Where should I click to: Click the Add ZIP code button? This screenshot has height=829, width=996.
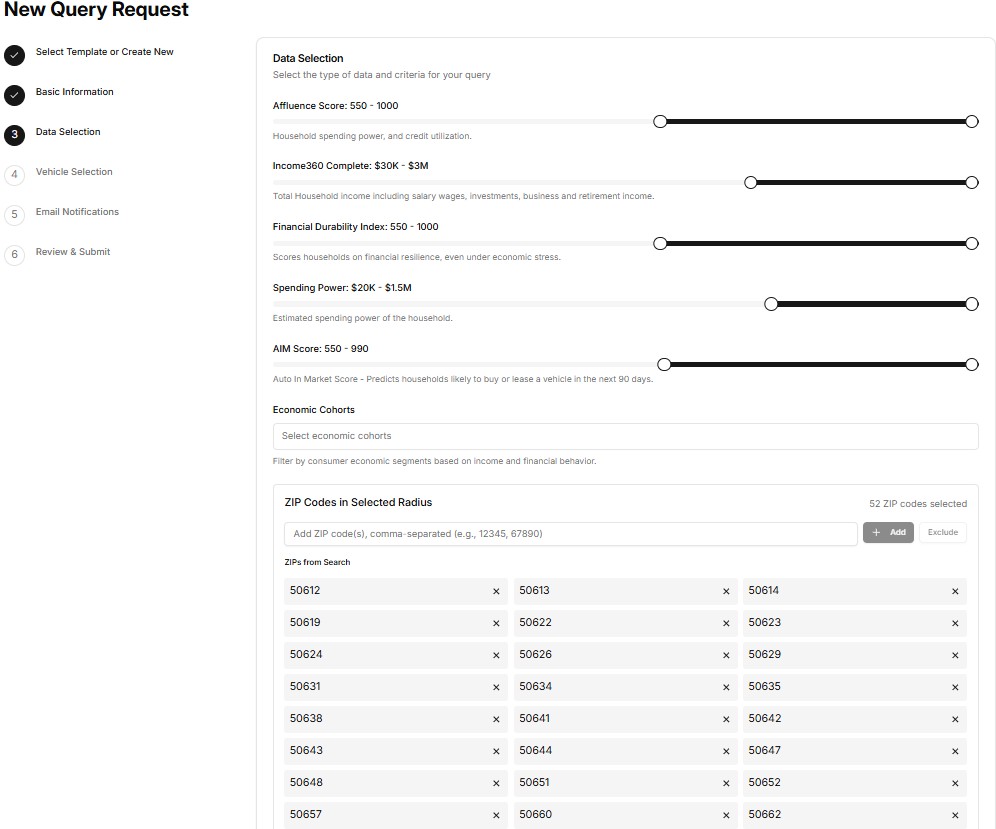(888, 533)
